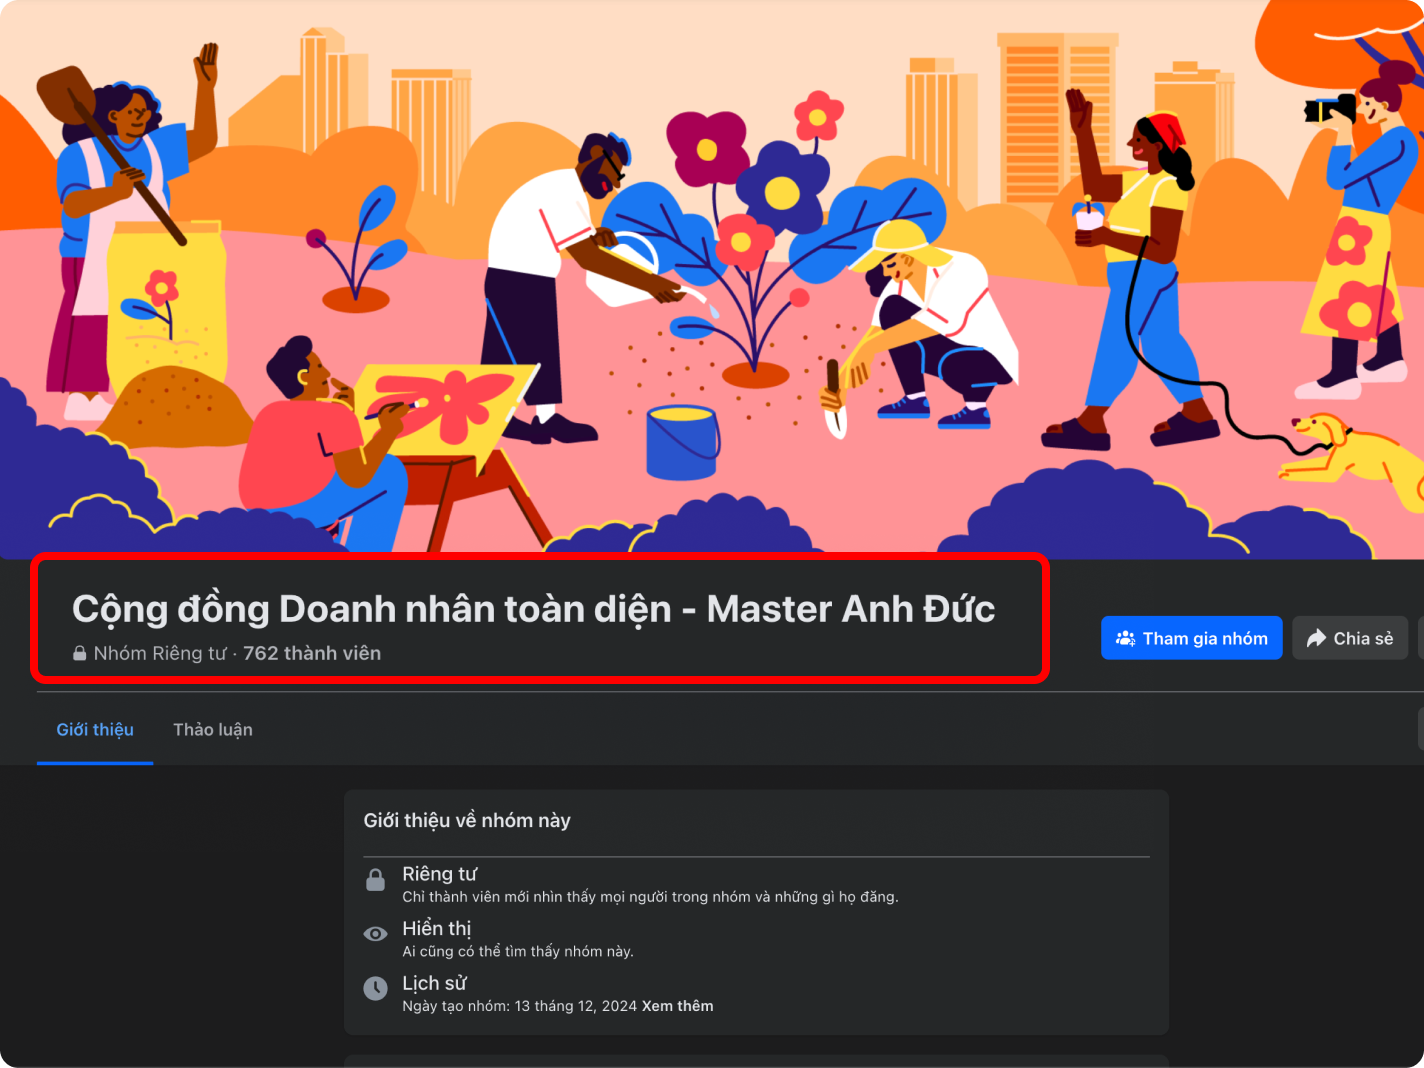Select the Giới thiệu tab
The image size is (1424, 1068).
point(95,730)
